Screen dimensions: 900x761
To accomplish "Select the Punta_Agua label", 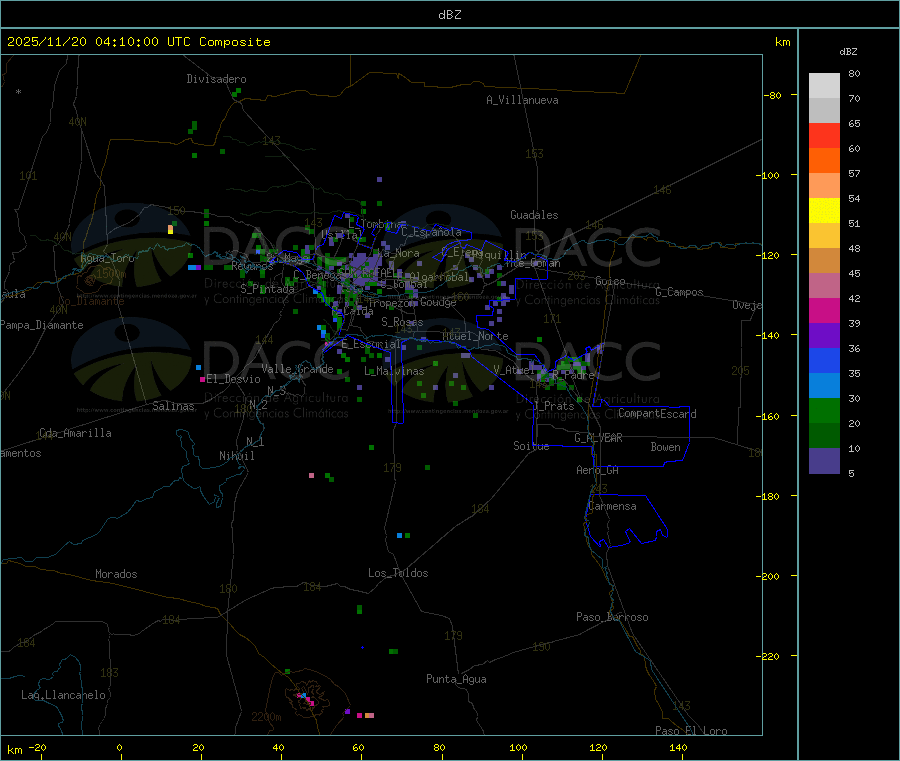I will coord(456,679).
